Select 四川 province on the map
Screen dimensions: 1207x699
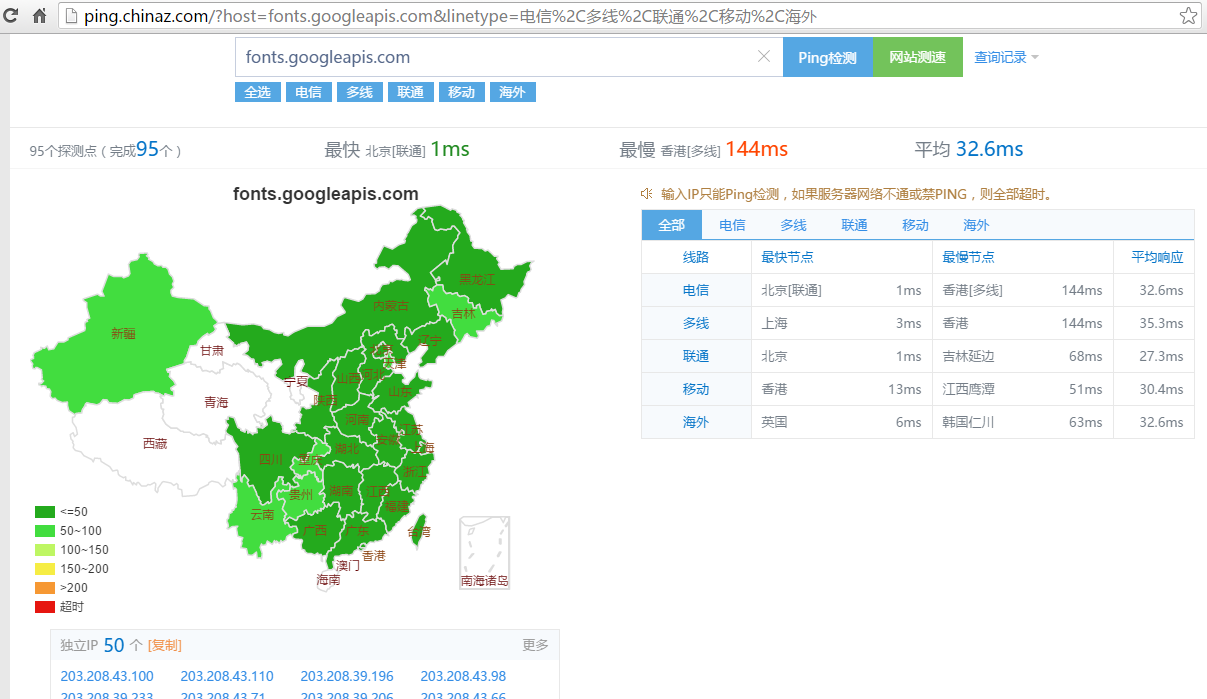click(x=271, y=460)
